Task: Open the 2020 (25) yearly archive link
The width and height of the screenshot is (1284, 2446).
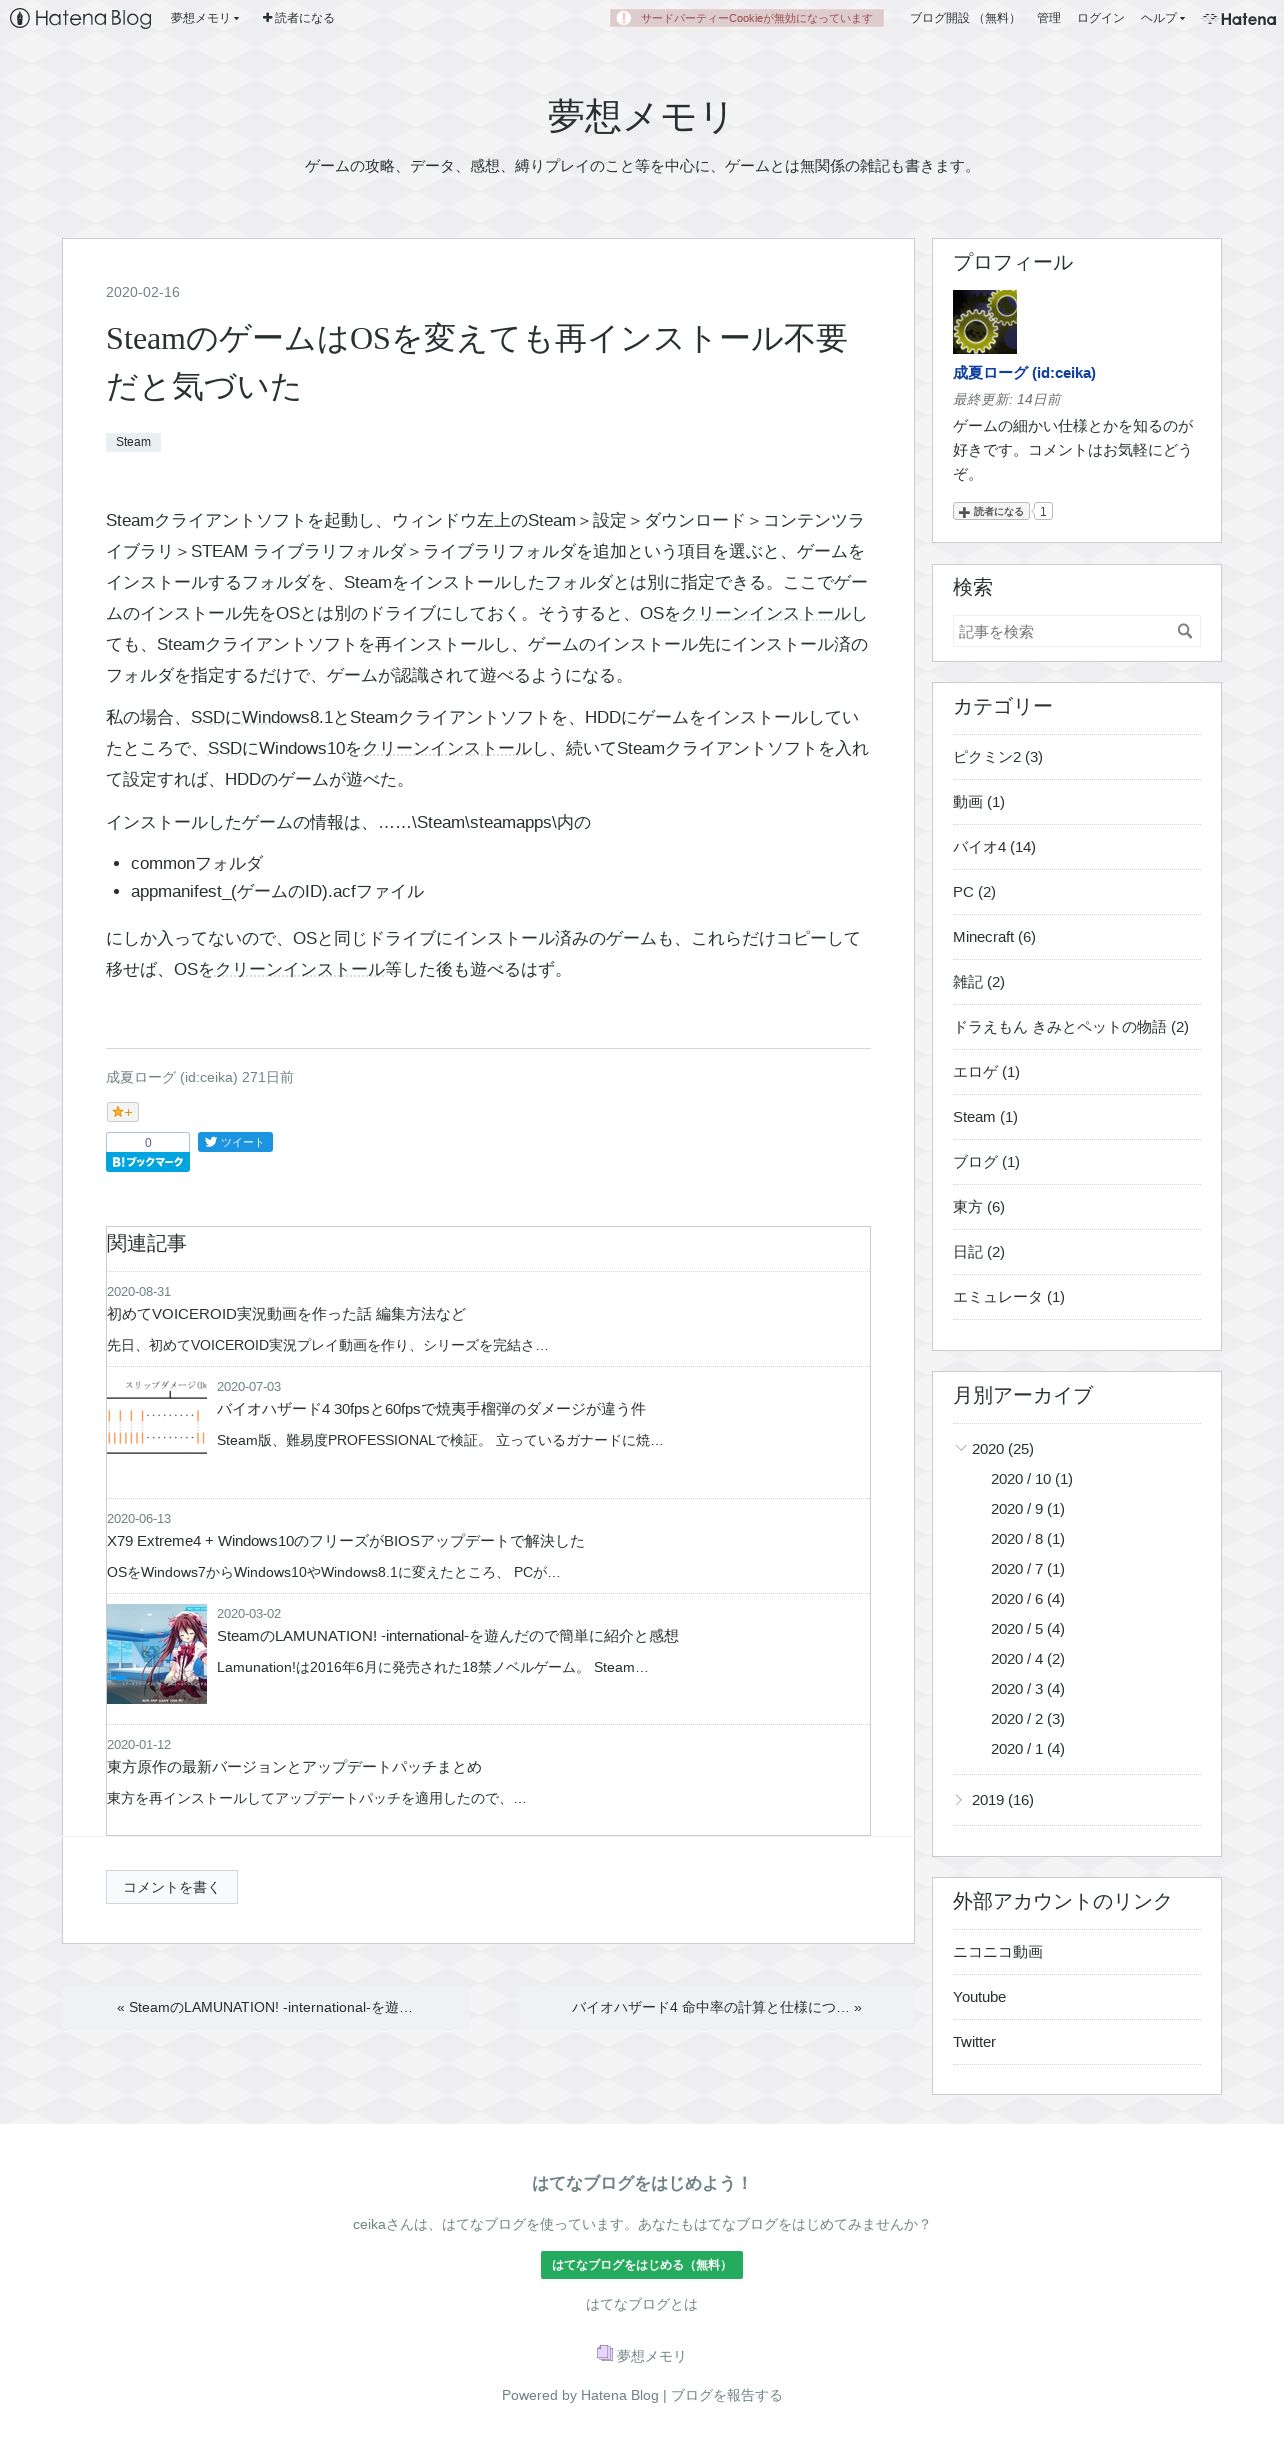Action: (x=1003, y=1449)
